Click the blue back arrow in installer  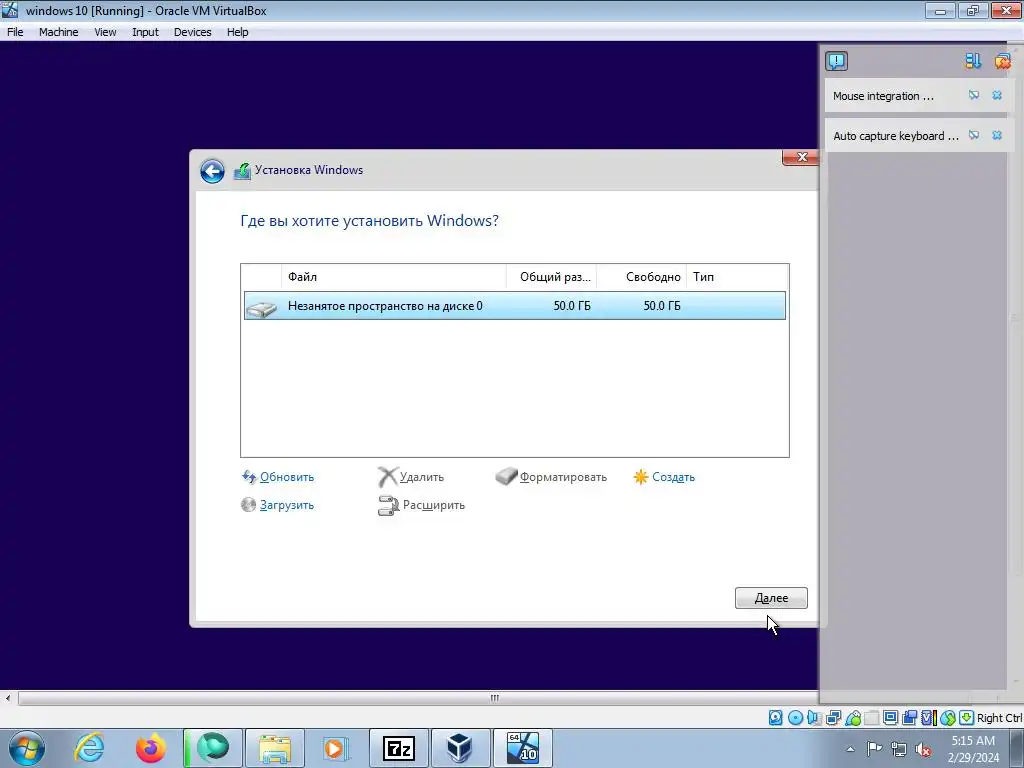pyautogui.click(x=212, y=171)
